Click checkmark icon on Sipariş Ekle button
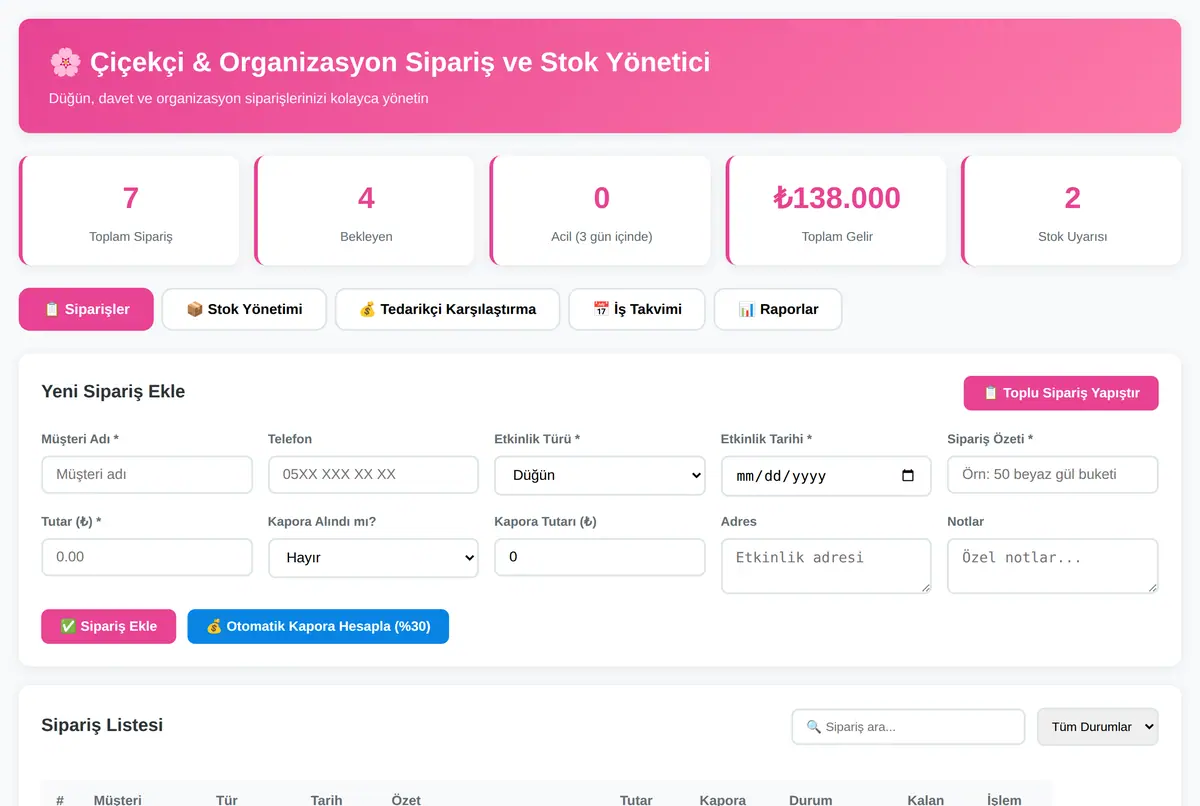Image resolution: width=1200 pixels, height=806 pixels. tap(68, 626)
